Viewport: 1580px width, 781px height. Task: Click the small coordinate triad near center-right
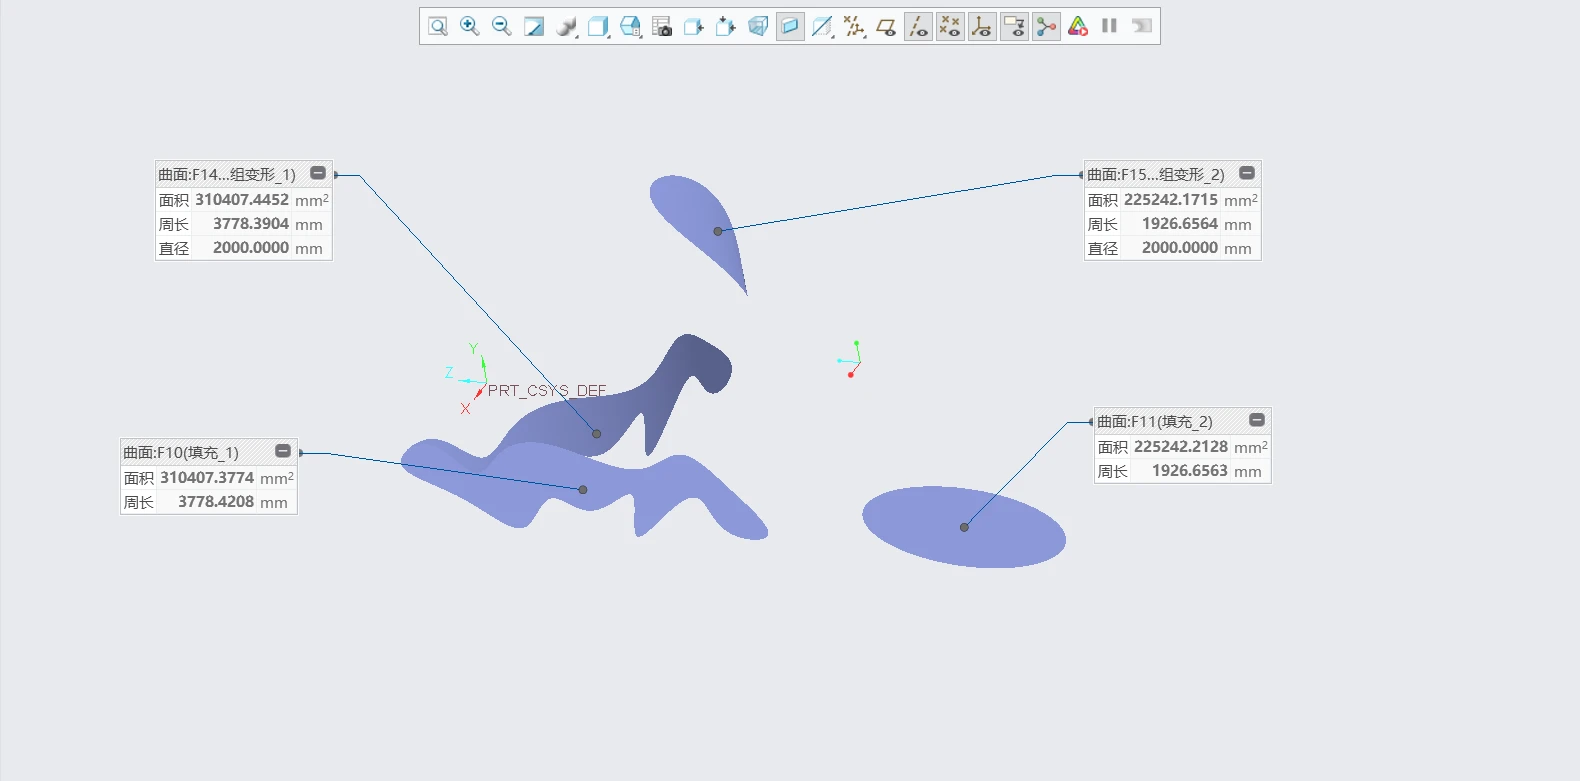(851, 359)
